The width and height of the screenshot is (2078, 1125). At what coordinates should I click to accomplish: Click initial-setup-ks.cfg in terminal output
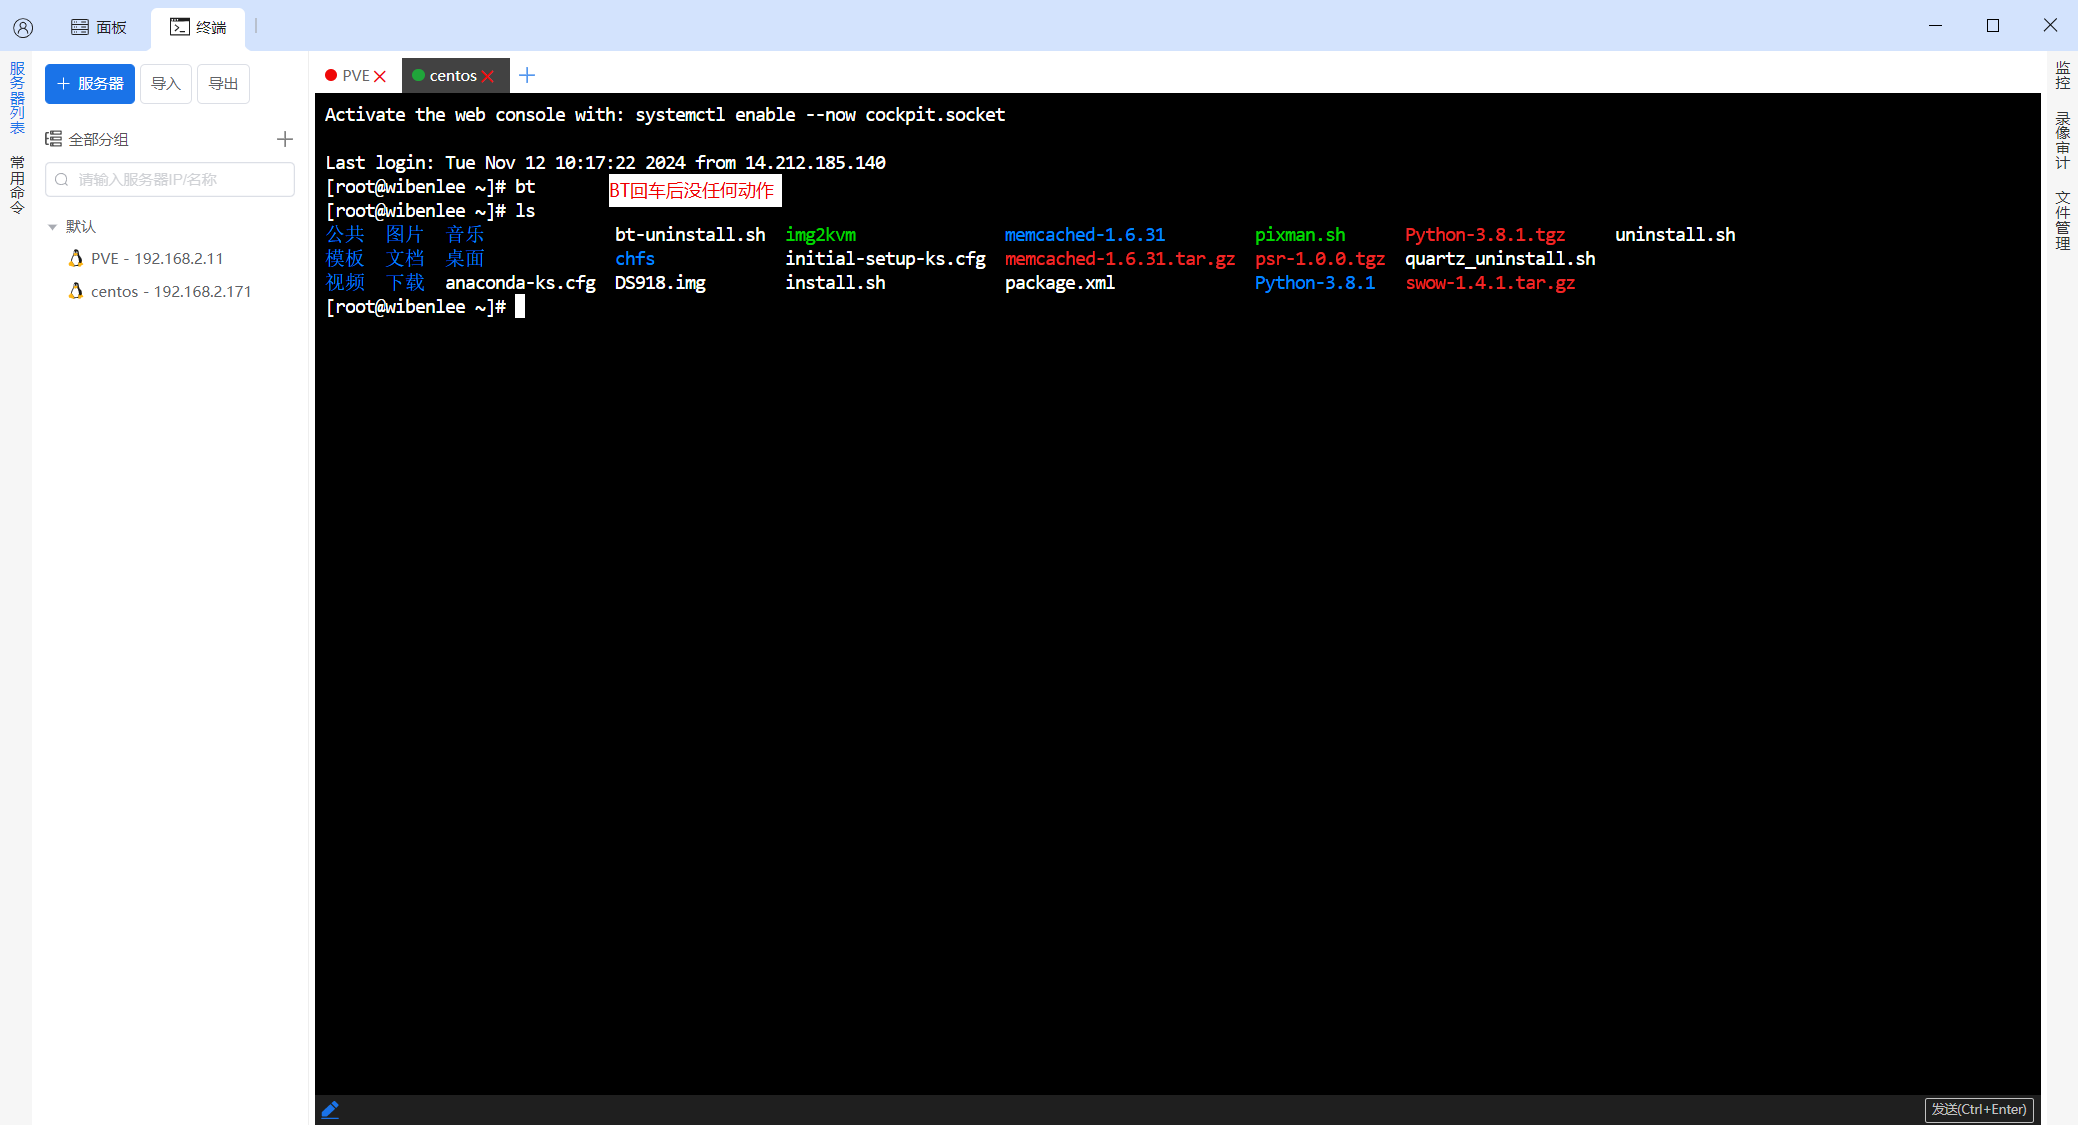click(x=885, y=259)
